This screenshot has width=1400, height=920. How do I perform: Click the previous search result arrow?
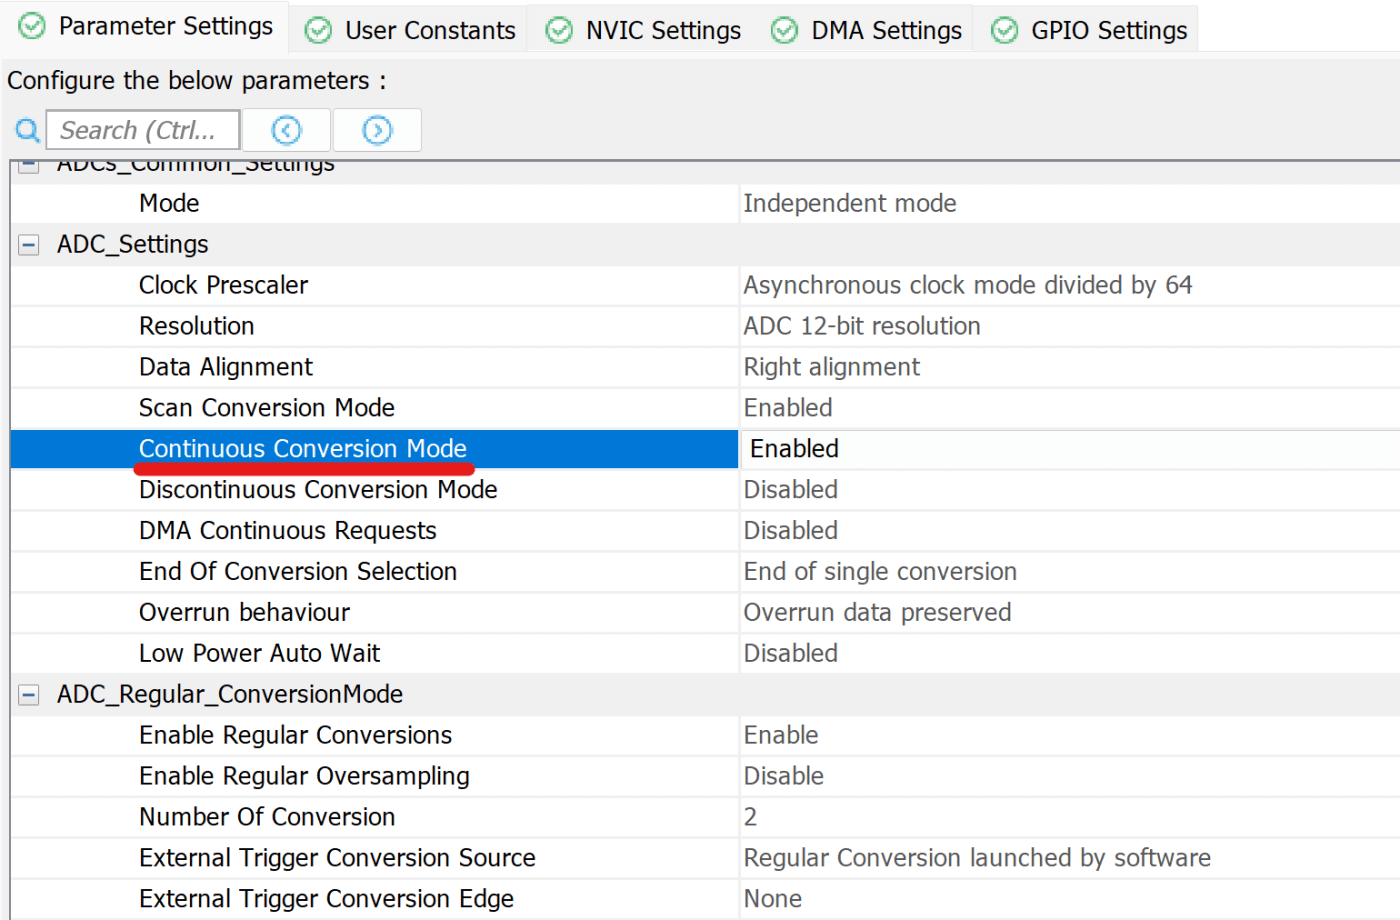(286, 129)
